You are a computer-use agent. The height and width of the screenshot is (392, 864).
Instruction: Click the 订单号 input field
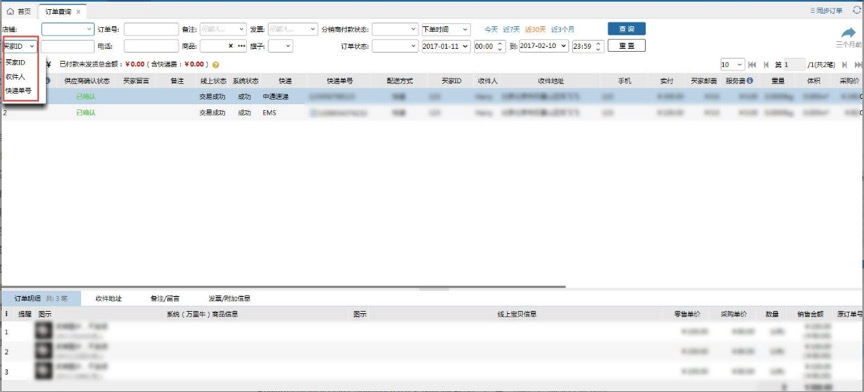151,29
